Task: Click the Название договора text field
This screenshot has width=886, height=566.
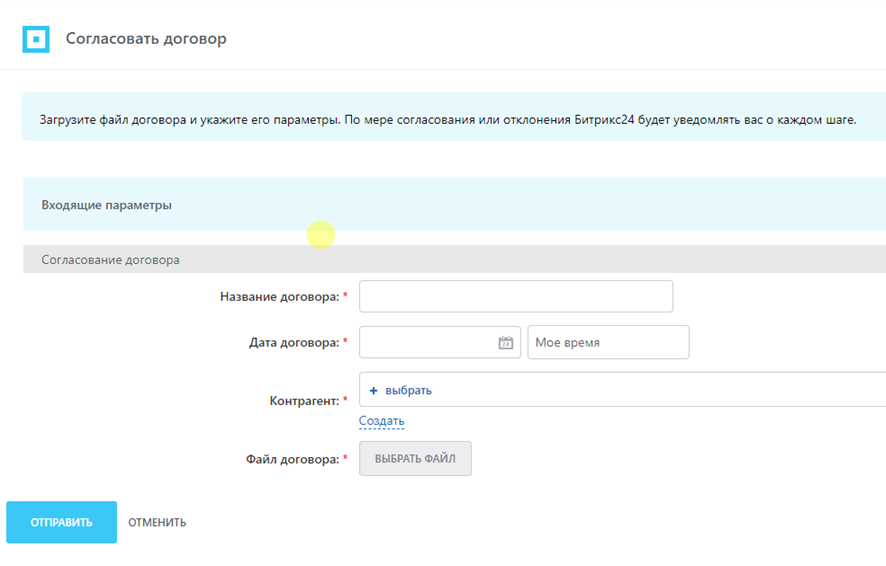Action: (x=516, y=296)
